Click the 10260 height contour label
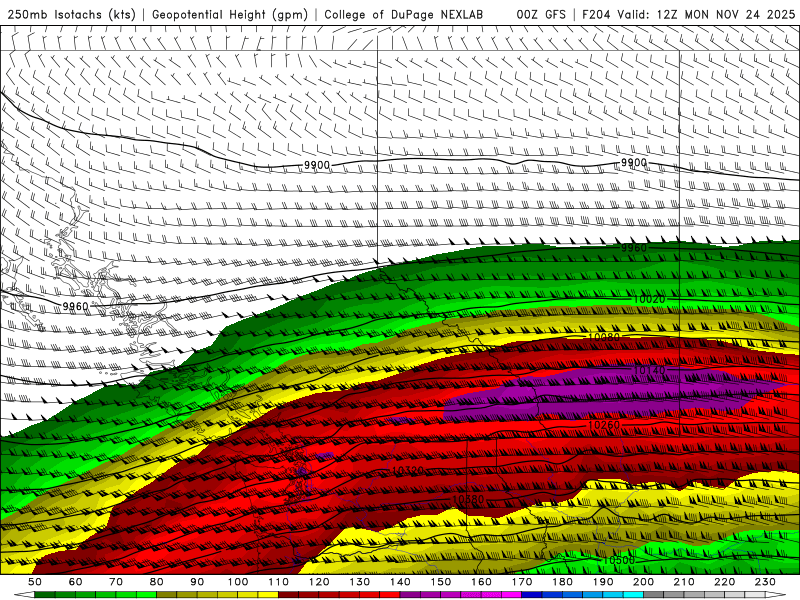 (604, 425)
